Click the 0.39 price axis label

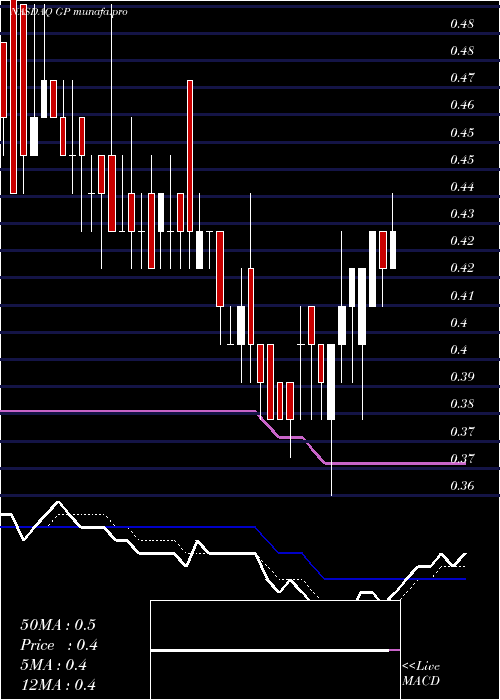point(462,377)
